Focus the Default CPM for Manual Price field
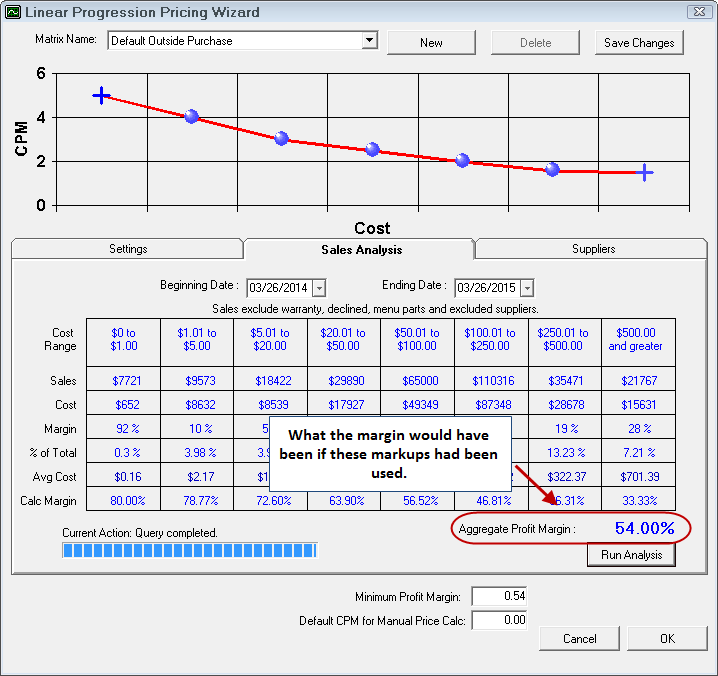The height and width of the screenshot is (676, 718). 498,621
